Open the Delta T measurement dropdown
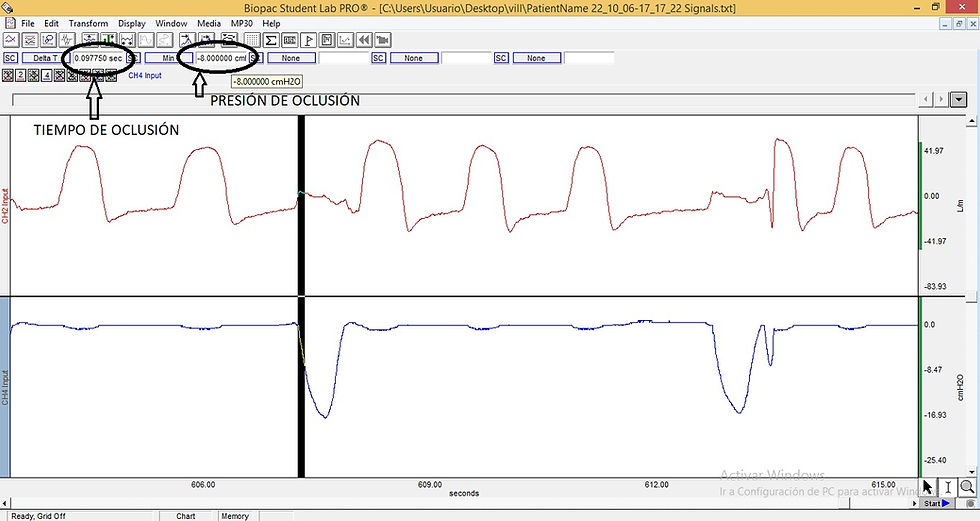Viewport: 980px width, 521px height. point(45,58)
